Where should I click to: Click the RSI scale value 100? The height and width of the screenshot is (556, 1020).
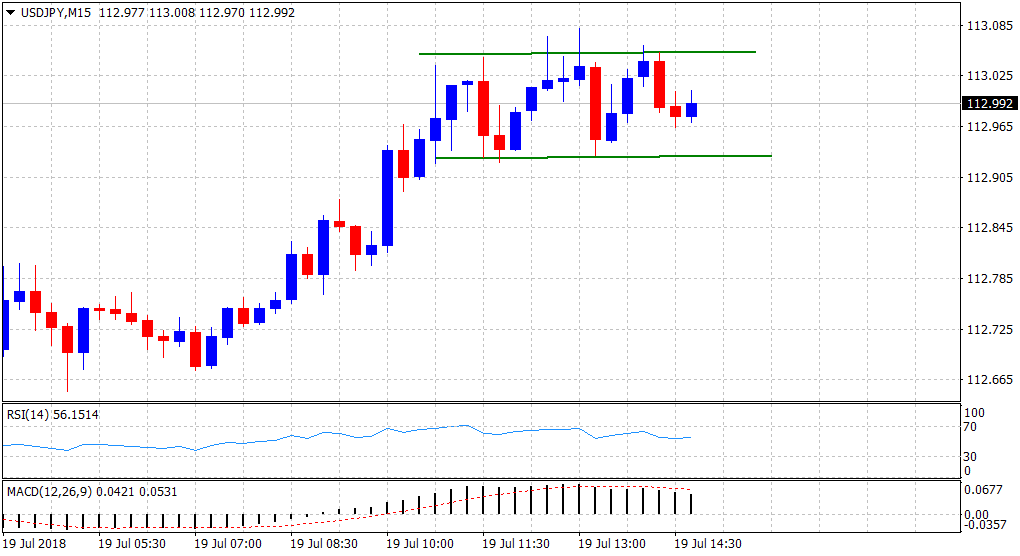click(974, 413)
